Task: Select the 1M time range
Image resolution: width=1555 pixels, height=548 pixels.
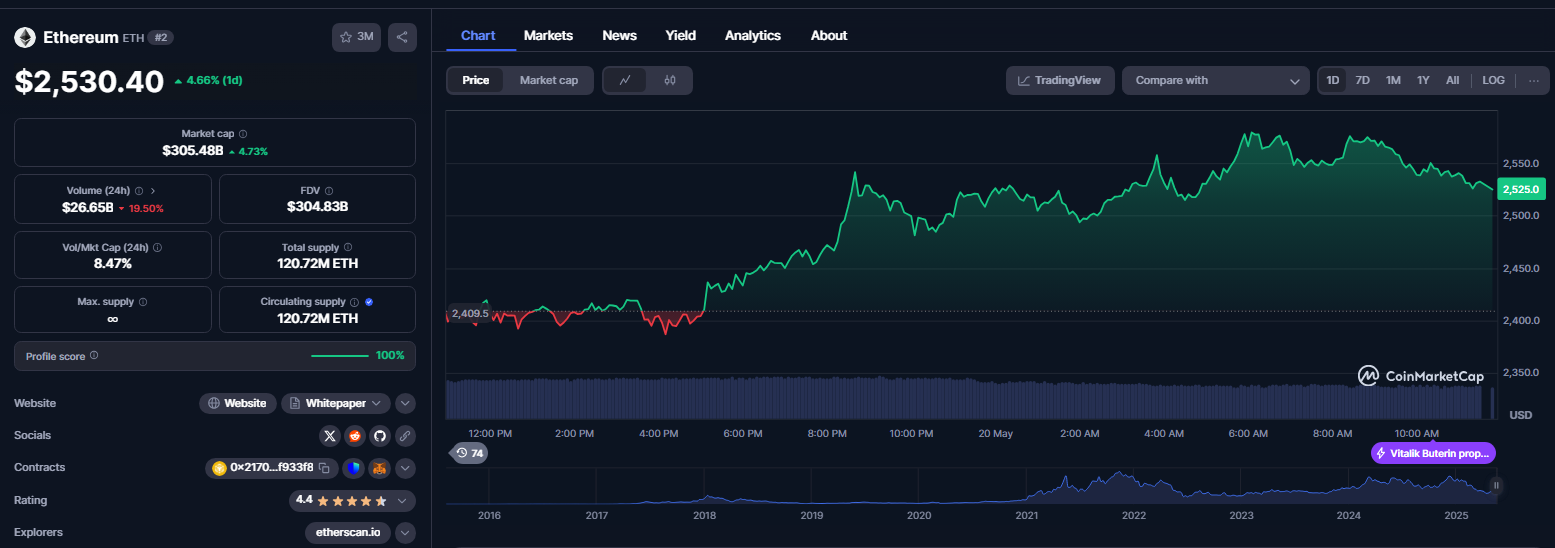Action: tap(1393, 80)
